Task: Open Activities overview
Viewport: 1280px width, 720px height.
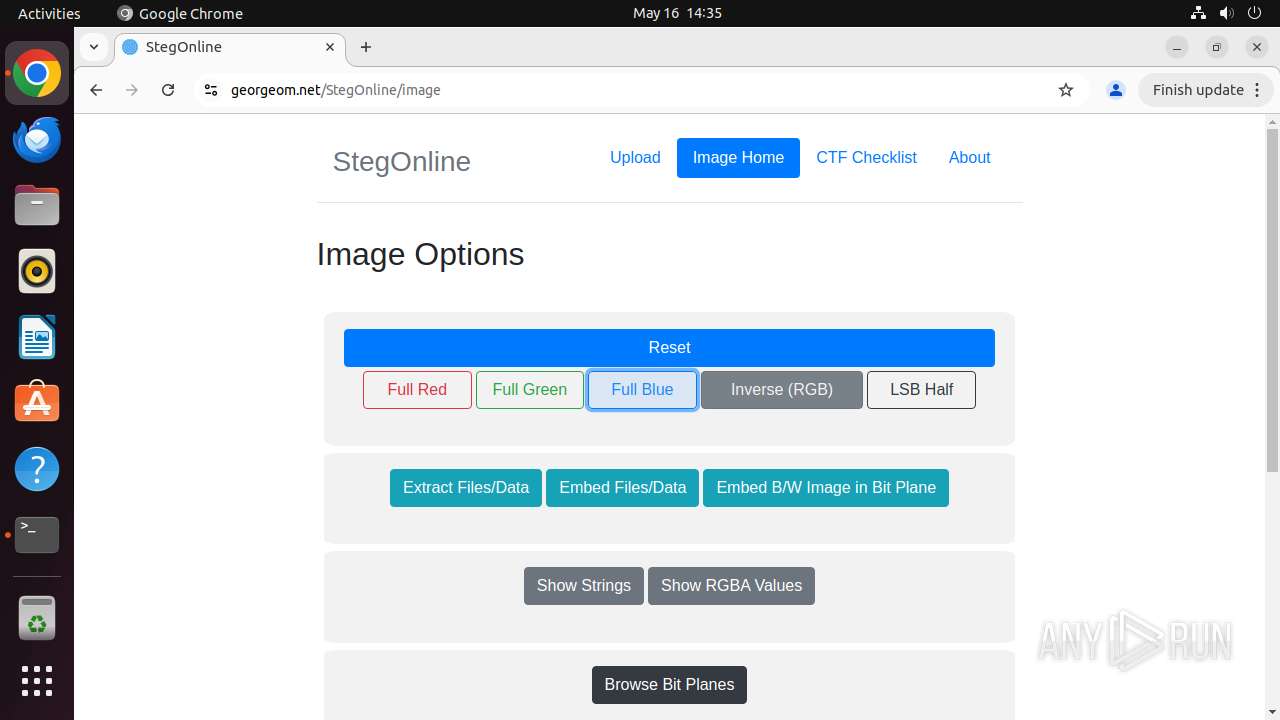Action: (49, 13)
